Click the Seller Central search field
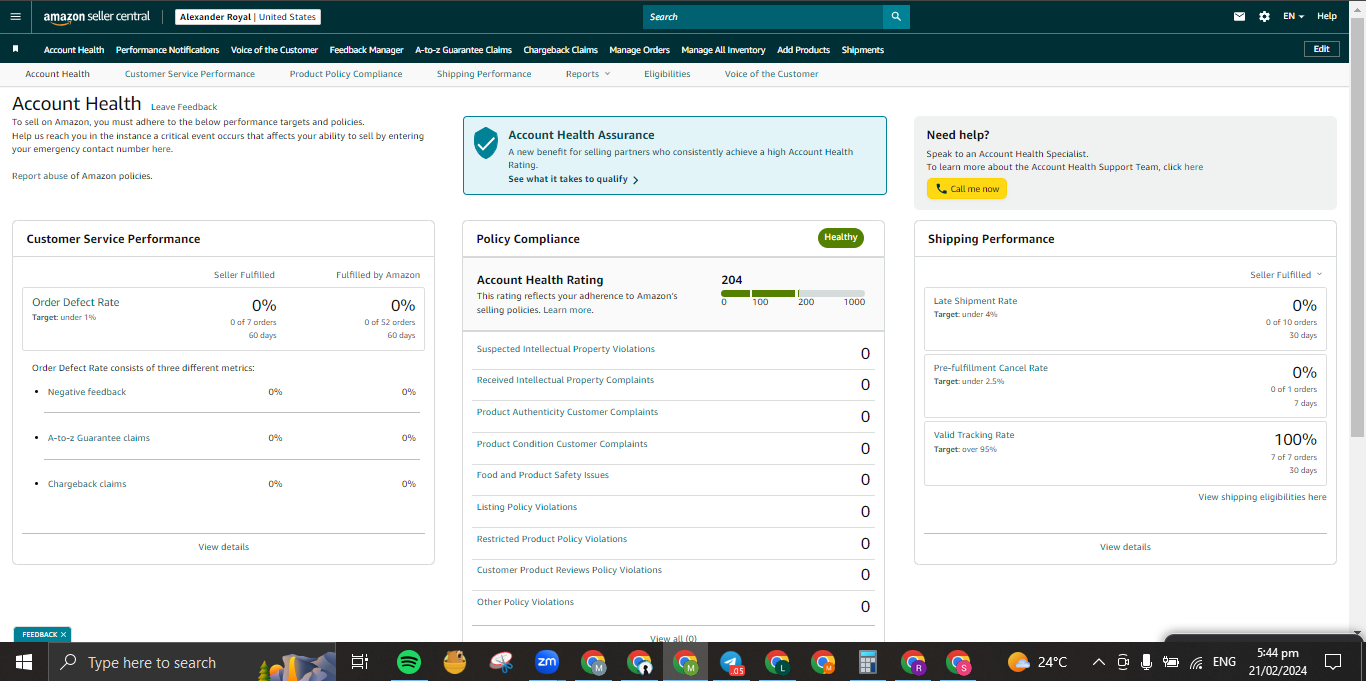The image size is (1366, 681). 763,16
